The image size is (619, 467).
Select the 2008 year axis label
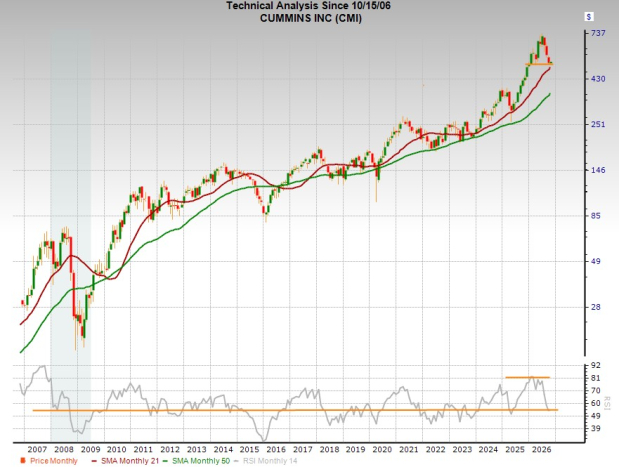point(64,450)
